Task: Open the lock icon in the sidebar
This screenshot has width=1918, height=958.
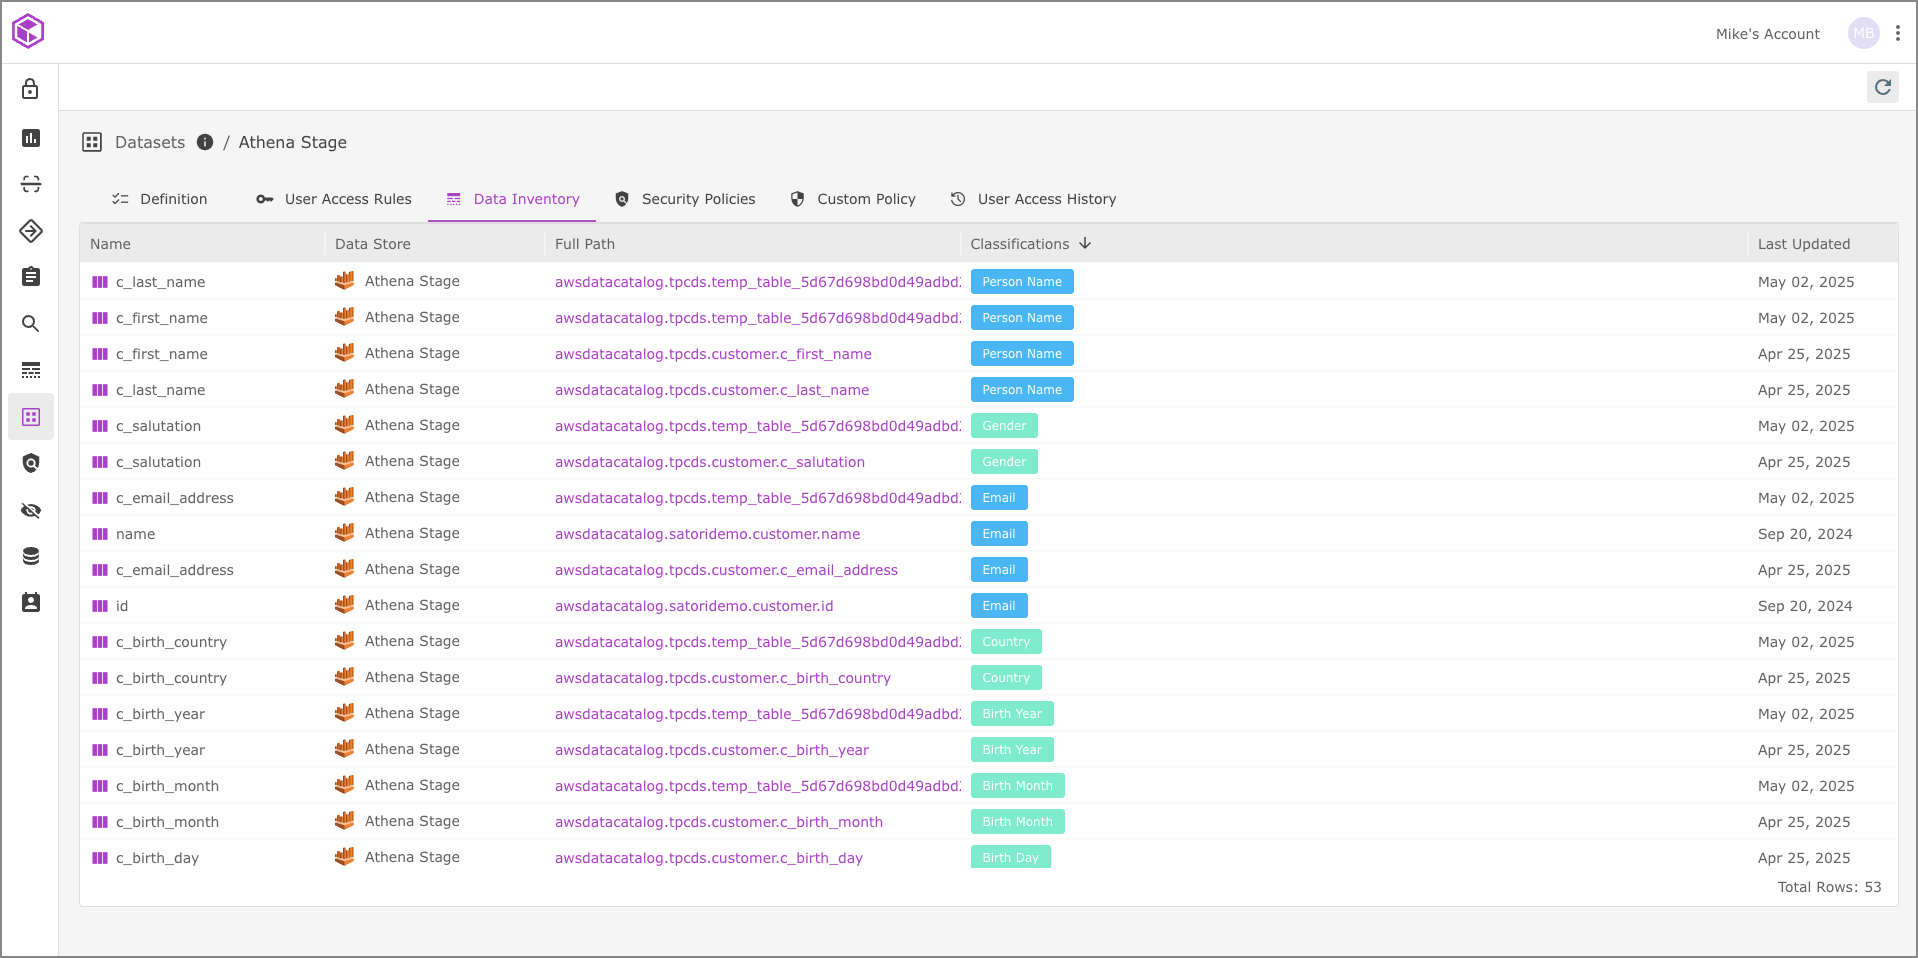Action: pos(31,89)
